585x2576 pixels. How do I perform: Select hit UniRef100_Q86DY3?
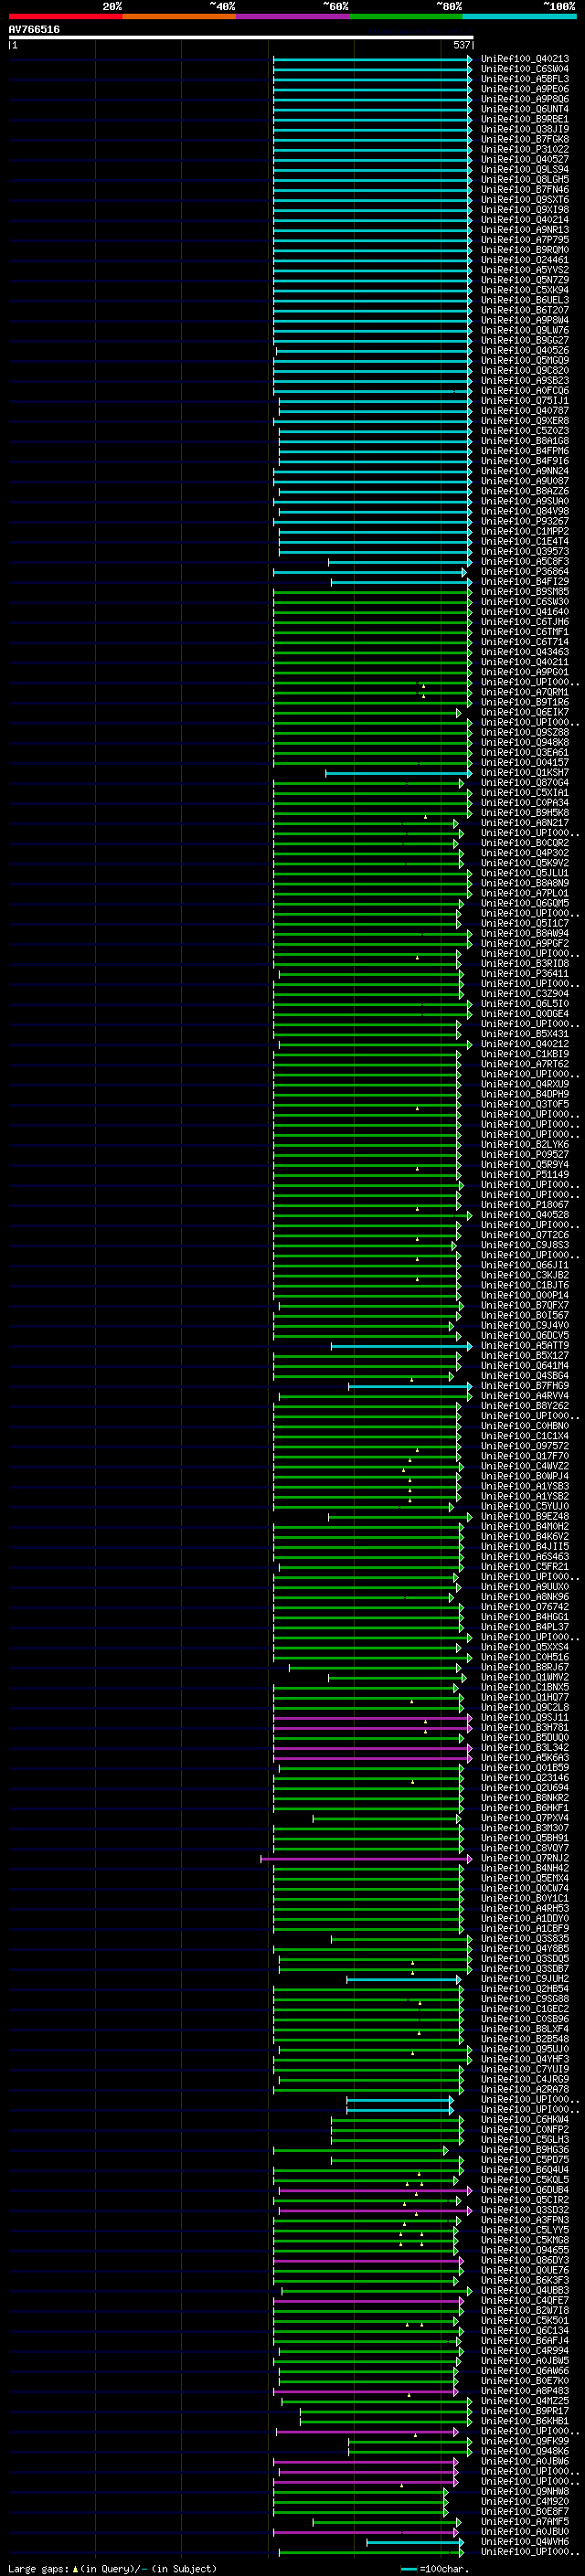tap(525, 2260)
